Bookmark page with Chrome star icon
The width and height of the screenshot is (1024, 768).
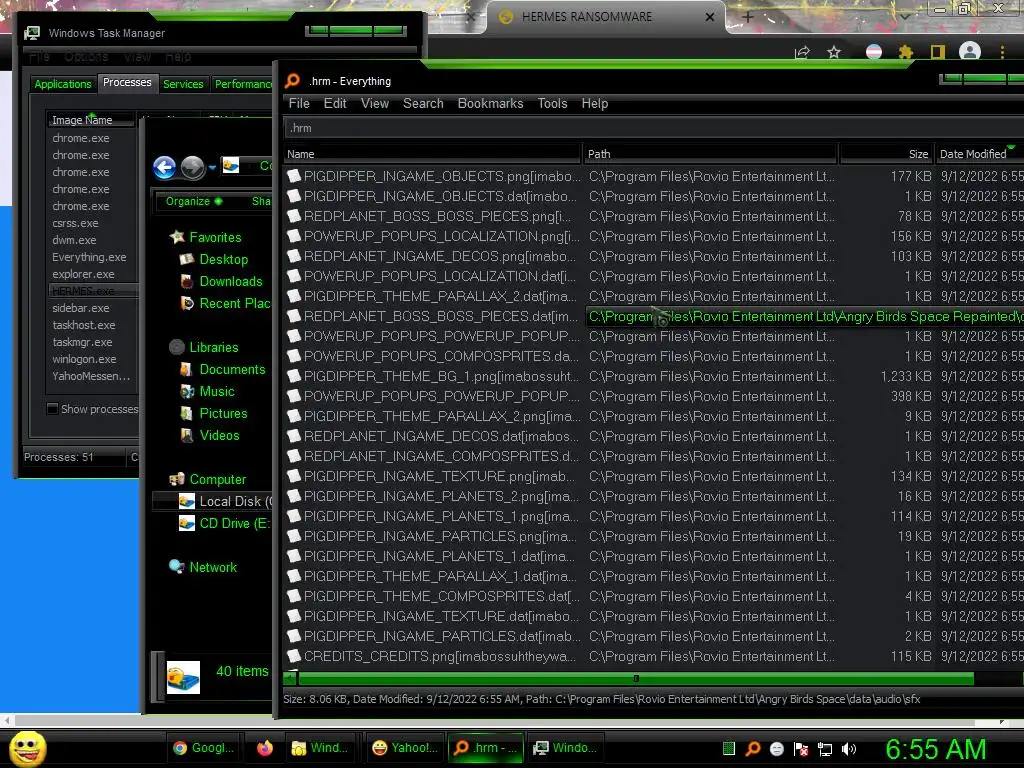(x=834, y=52)
